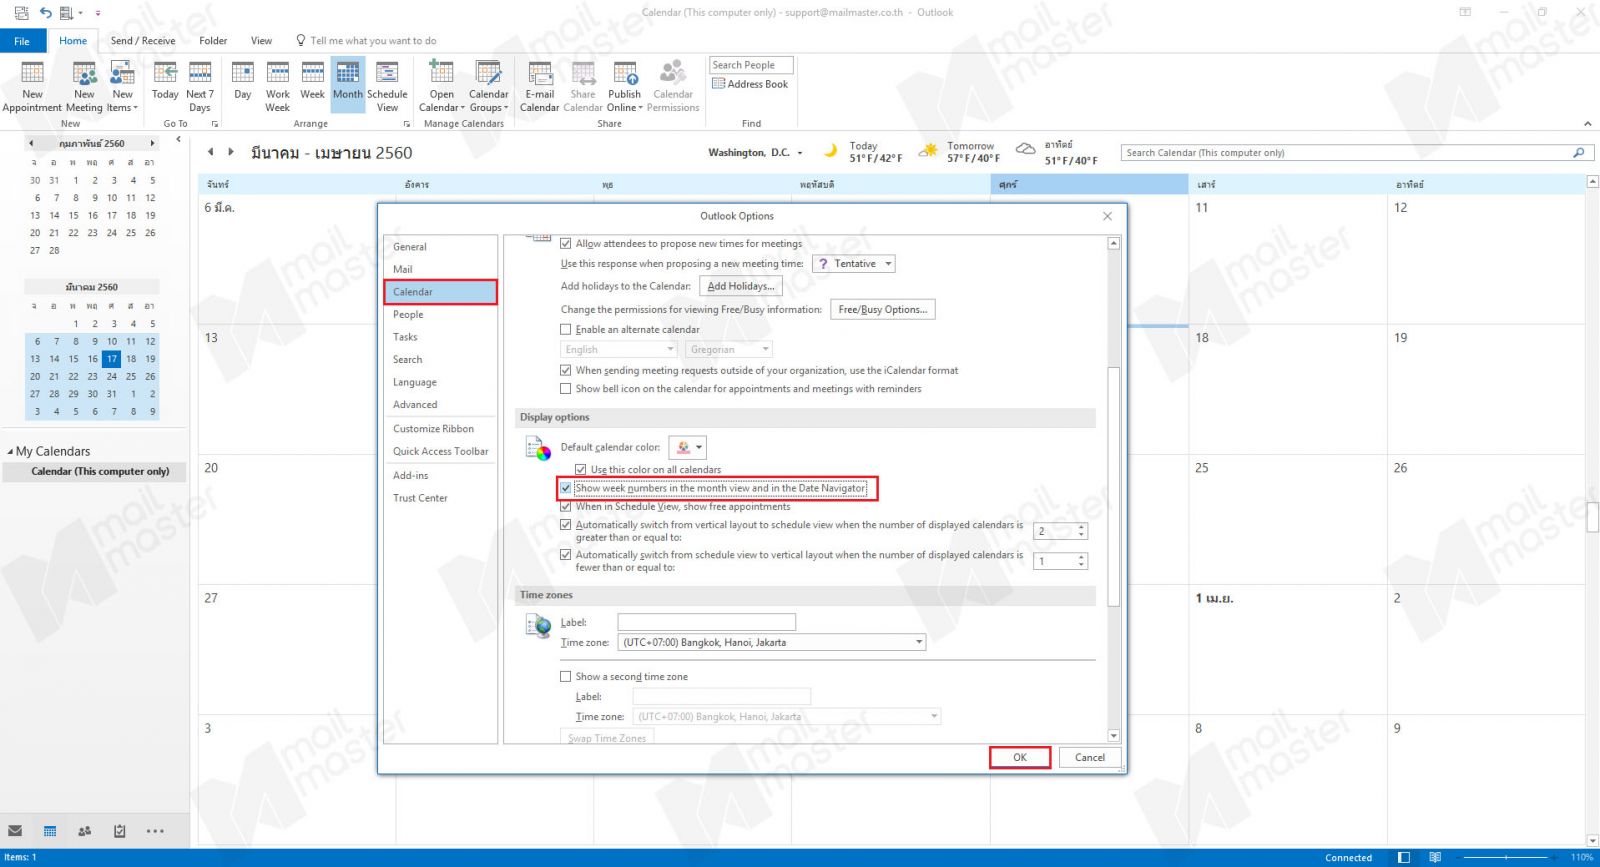Click the E-mail Calendar icon
Screen dimensions: 1600x867
(x=540, y=86)
